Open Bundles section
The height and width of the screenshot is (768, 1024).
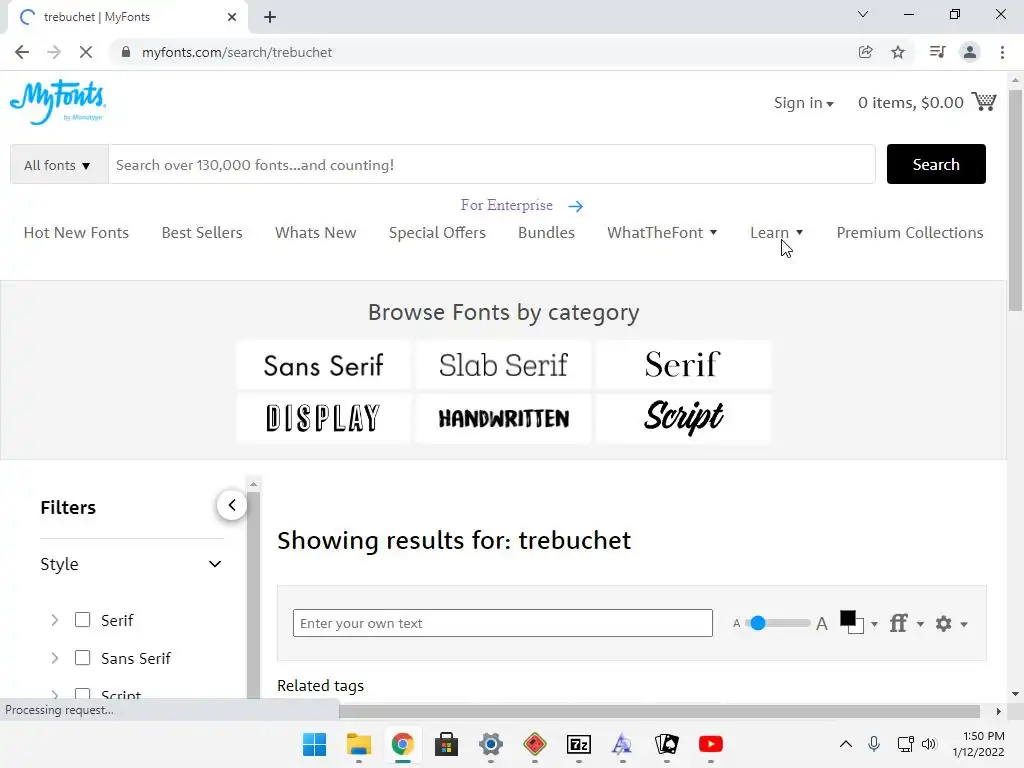tap(546, 232)
